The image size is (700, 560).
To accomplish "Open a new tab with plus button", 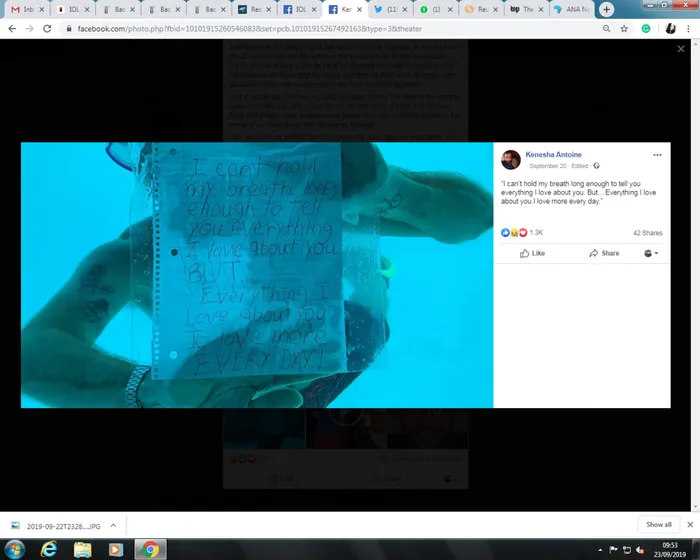I will pyautogui.click(x=607, y=9).
